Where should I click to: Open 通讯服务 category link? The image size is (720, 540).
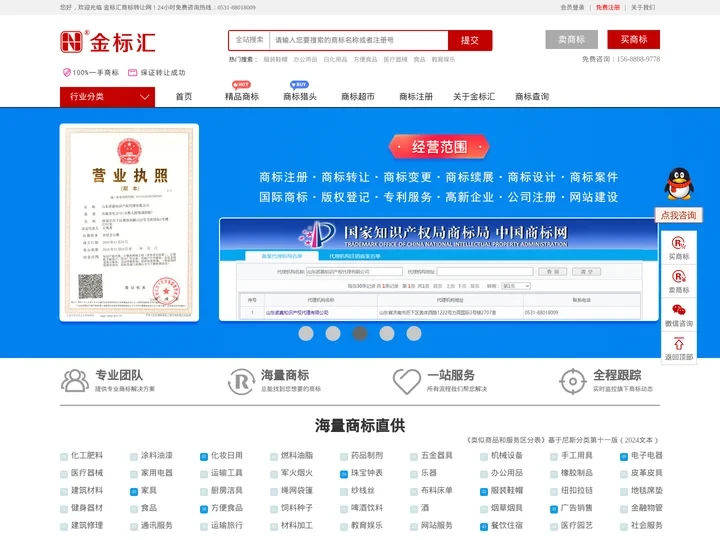point(157,525)
